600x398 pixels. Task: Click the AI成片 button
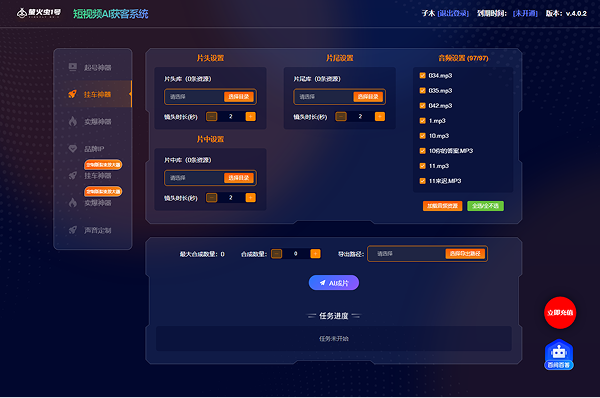tap(334, 283)
